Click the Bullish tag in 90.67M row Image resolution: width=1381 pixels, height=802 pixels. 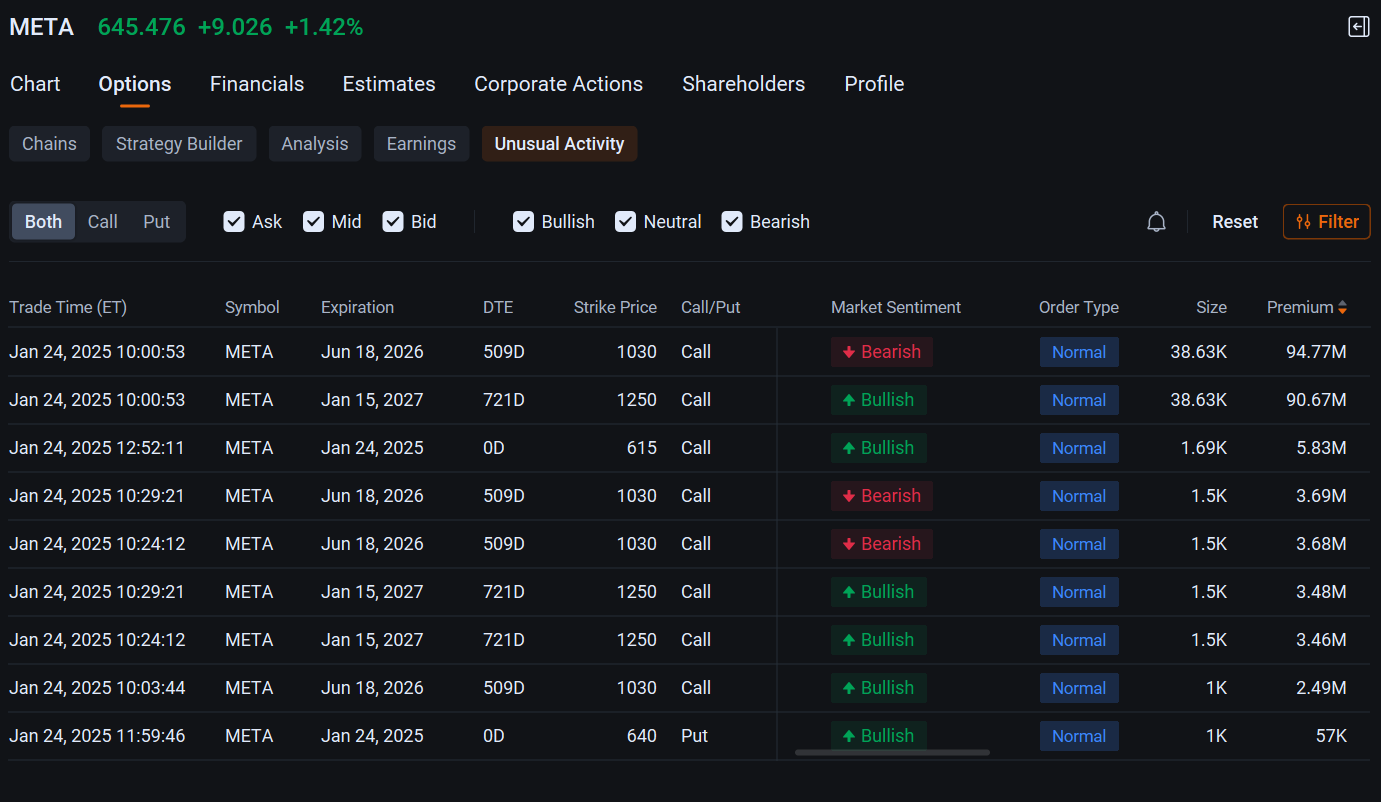879,400
